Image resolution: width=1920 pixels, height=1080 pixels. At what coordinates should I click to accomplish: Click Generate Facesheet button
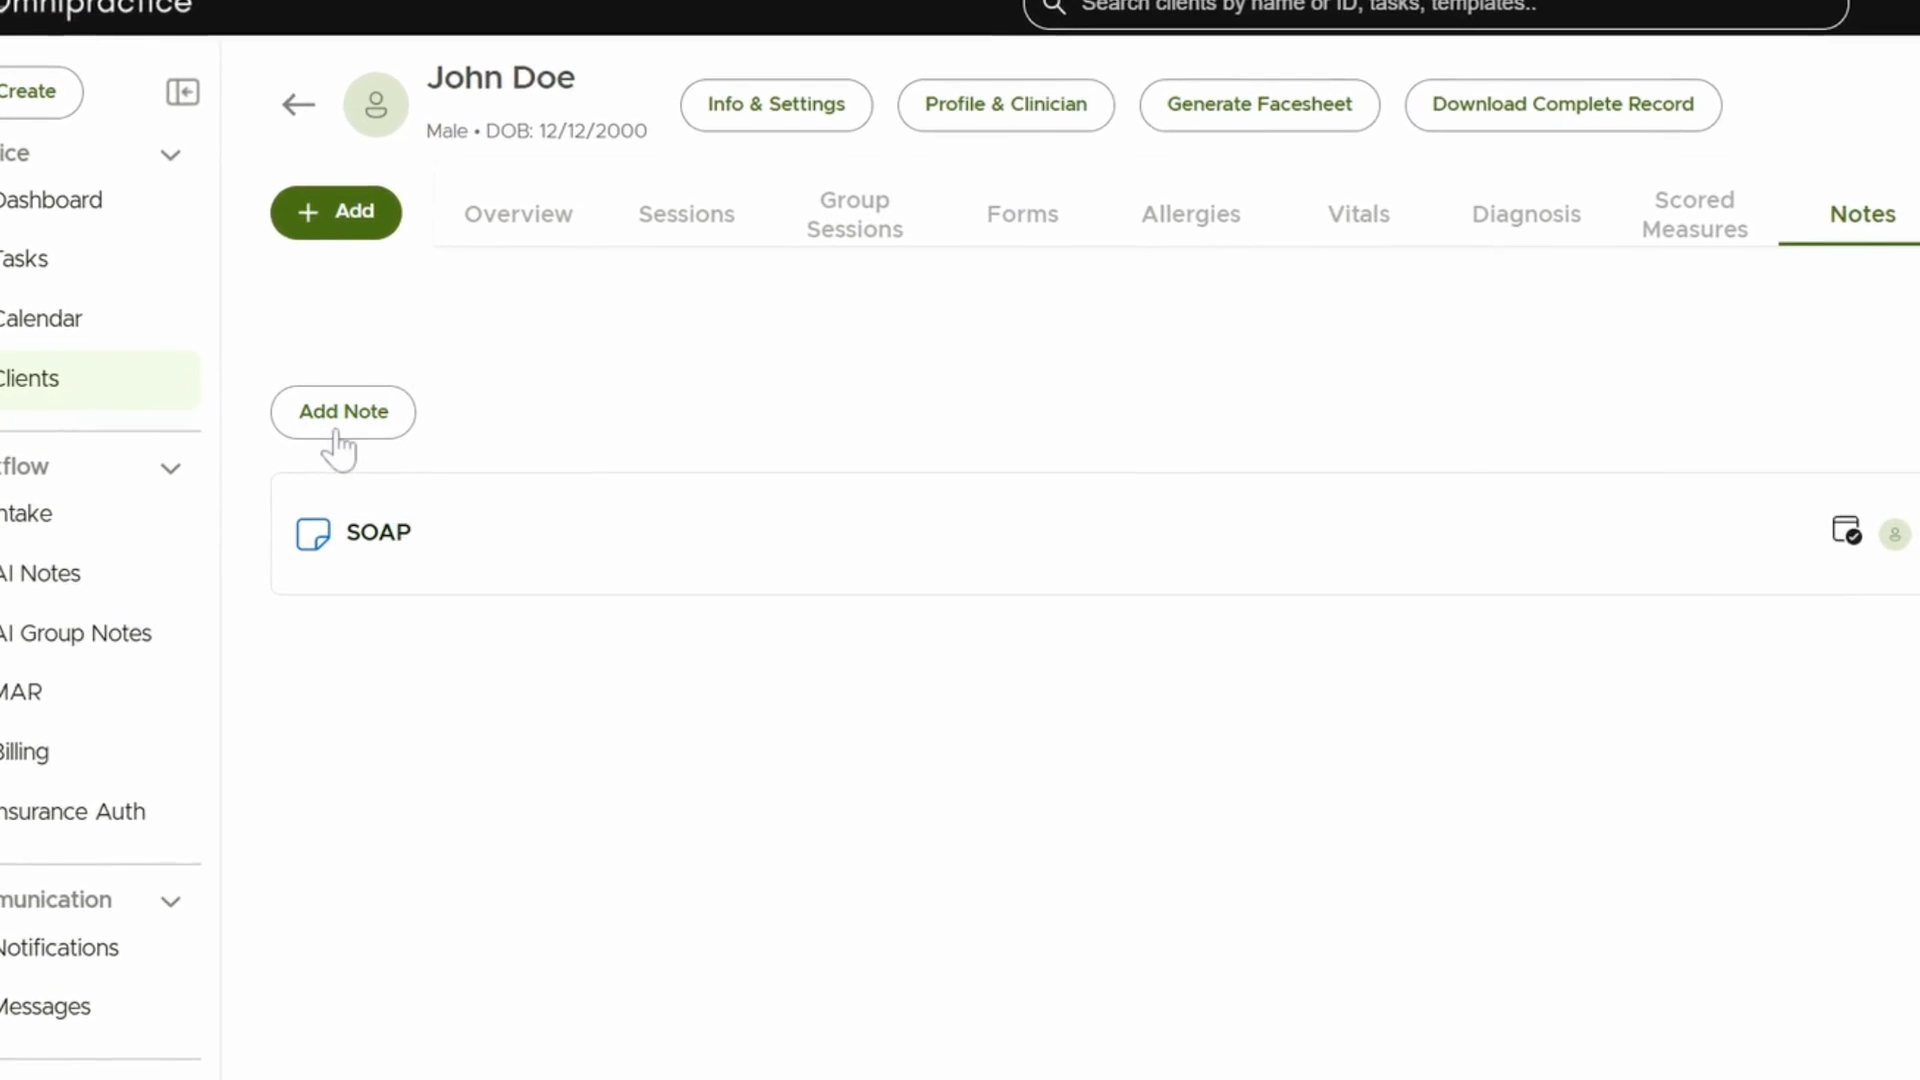[1259, 105]
